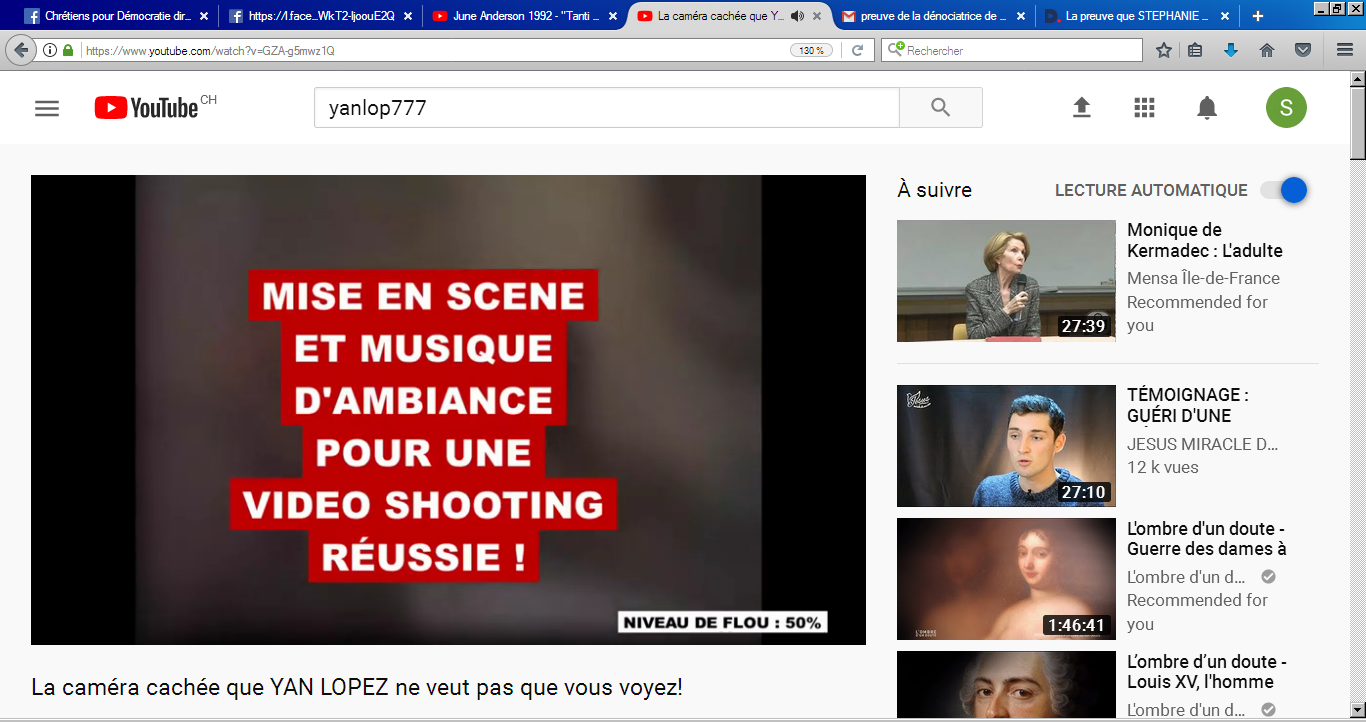Open a new browser tab

click(x=1257, y=16)
